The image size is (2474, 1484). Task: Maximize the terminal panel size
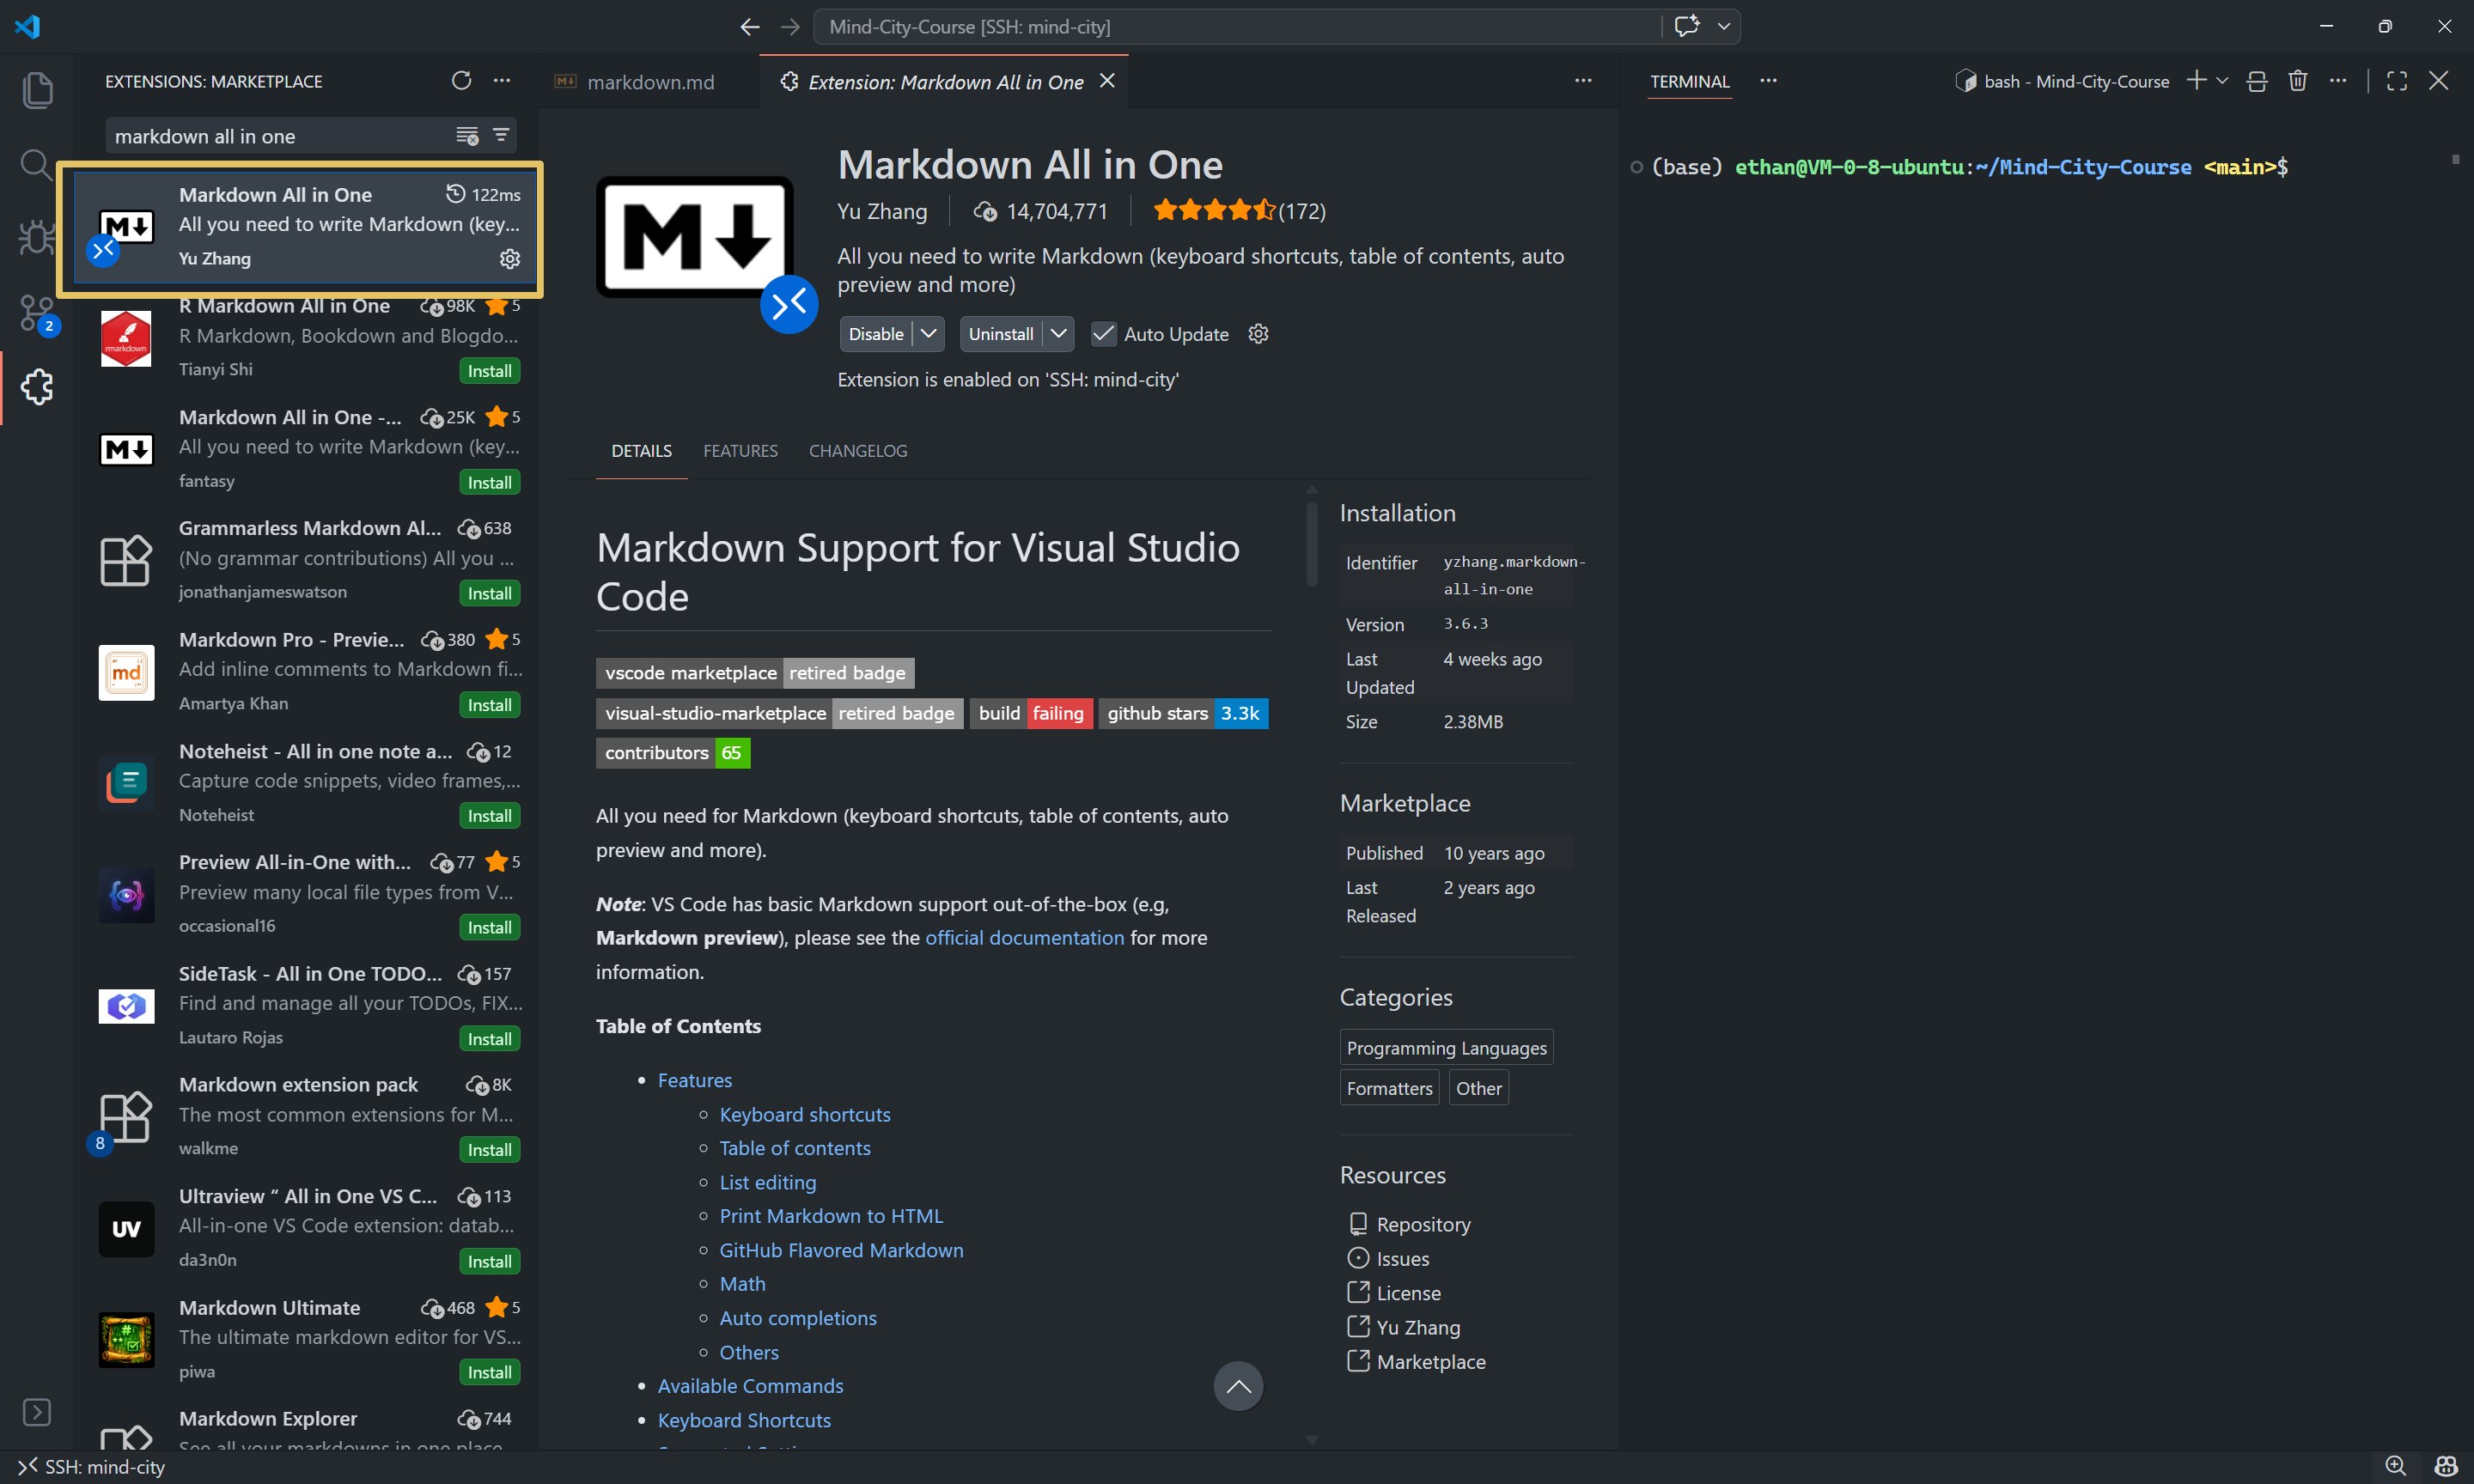click(x=2397, y=81)
